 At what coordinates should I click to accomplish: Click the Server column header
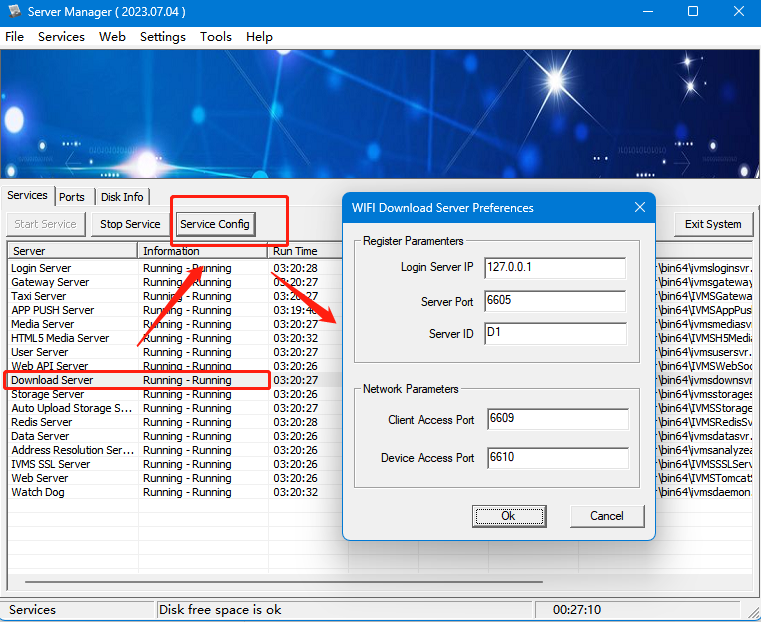pos(73,251)
